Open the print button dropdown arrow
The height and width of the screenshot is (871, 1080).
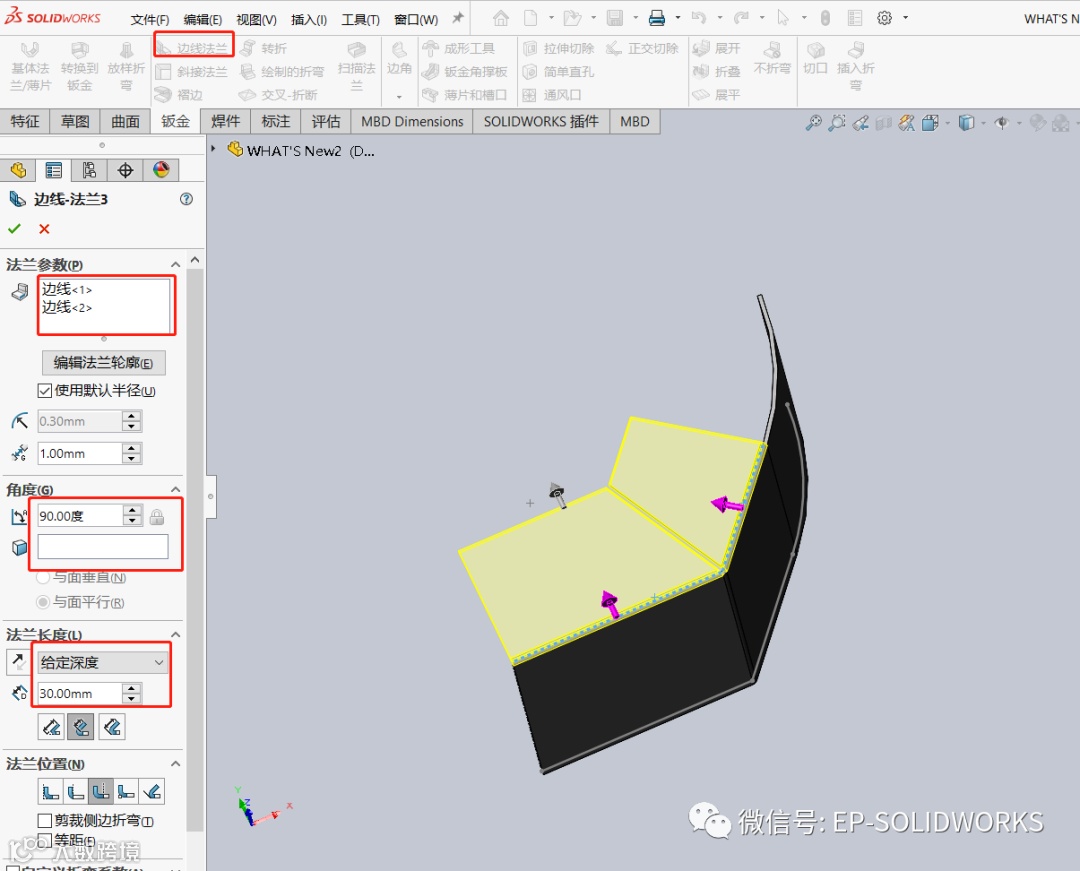click(678, 18)
